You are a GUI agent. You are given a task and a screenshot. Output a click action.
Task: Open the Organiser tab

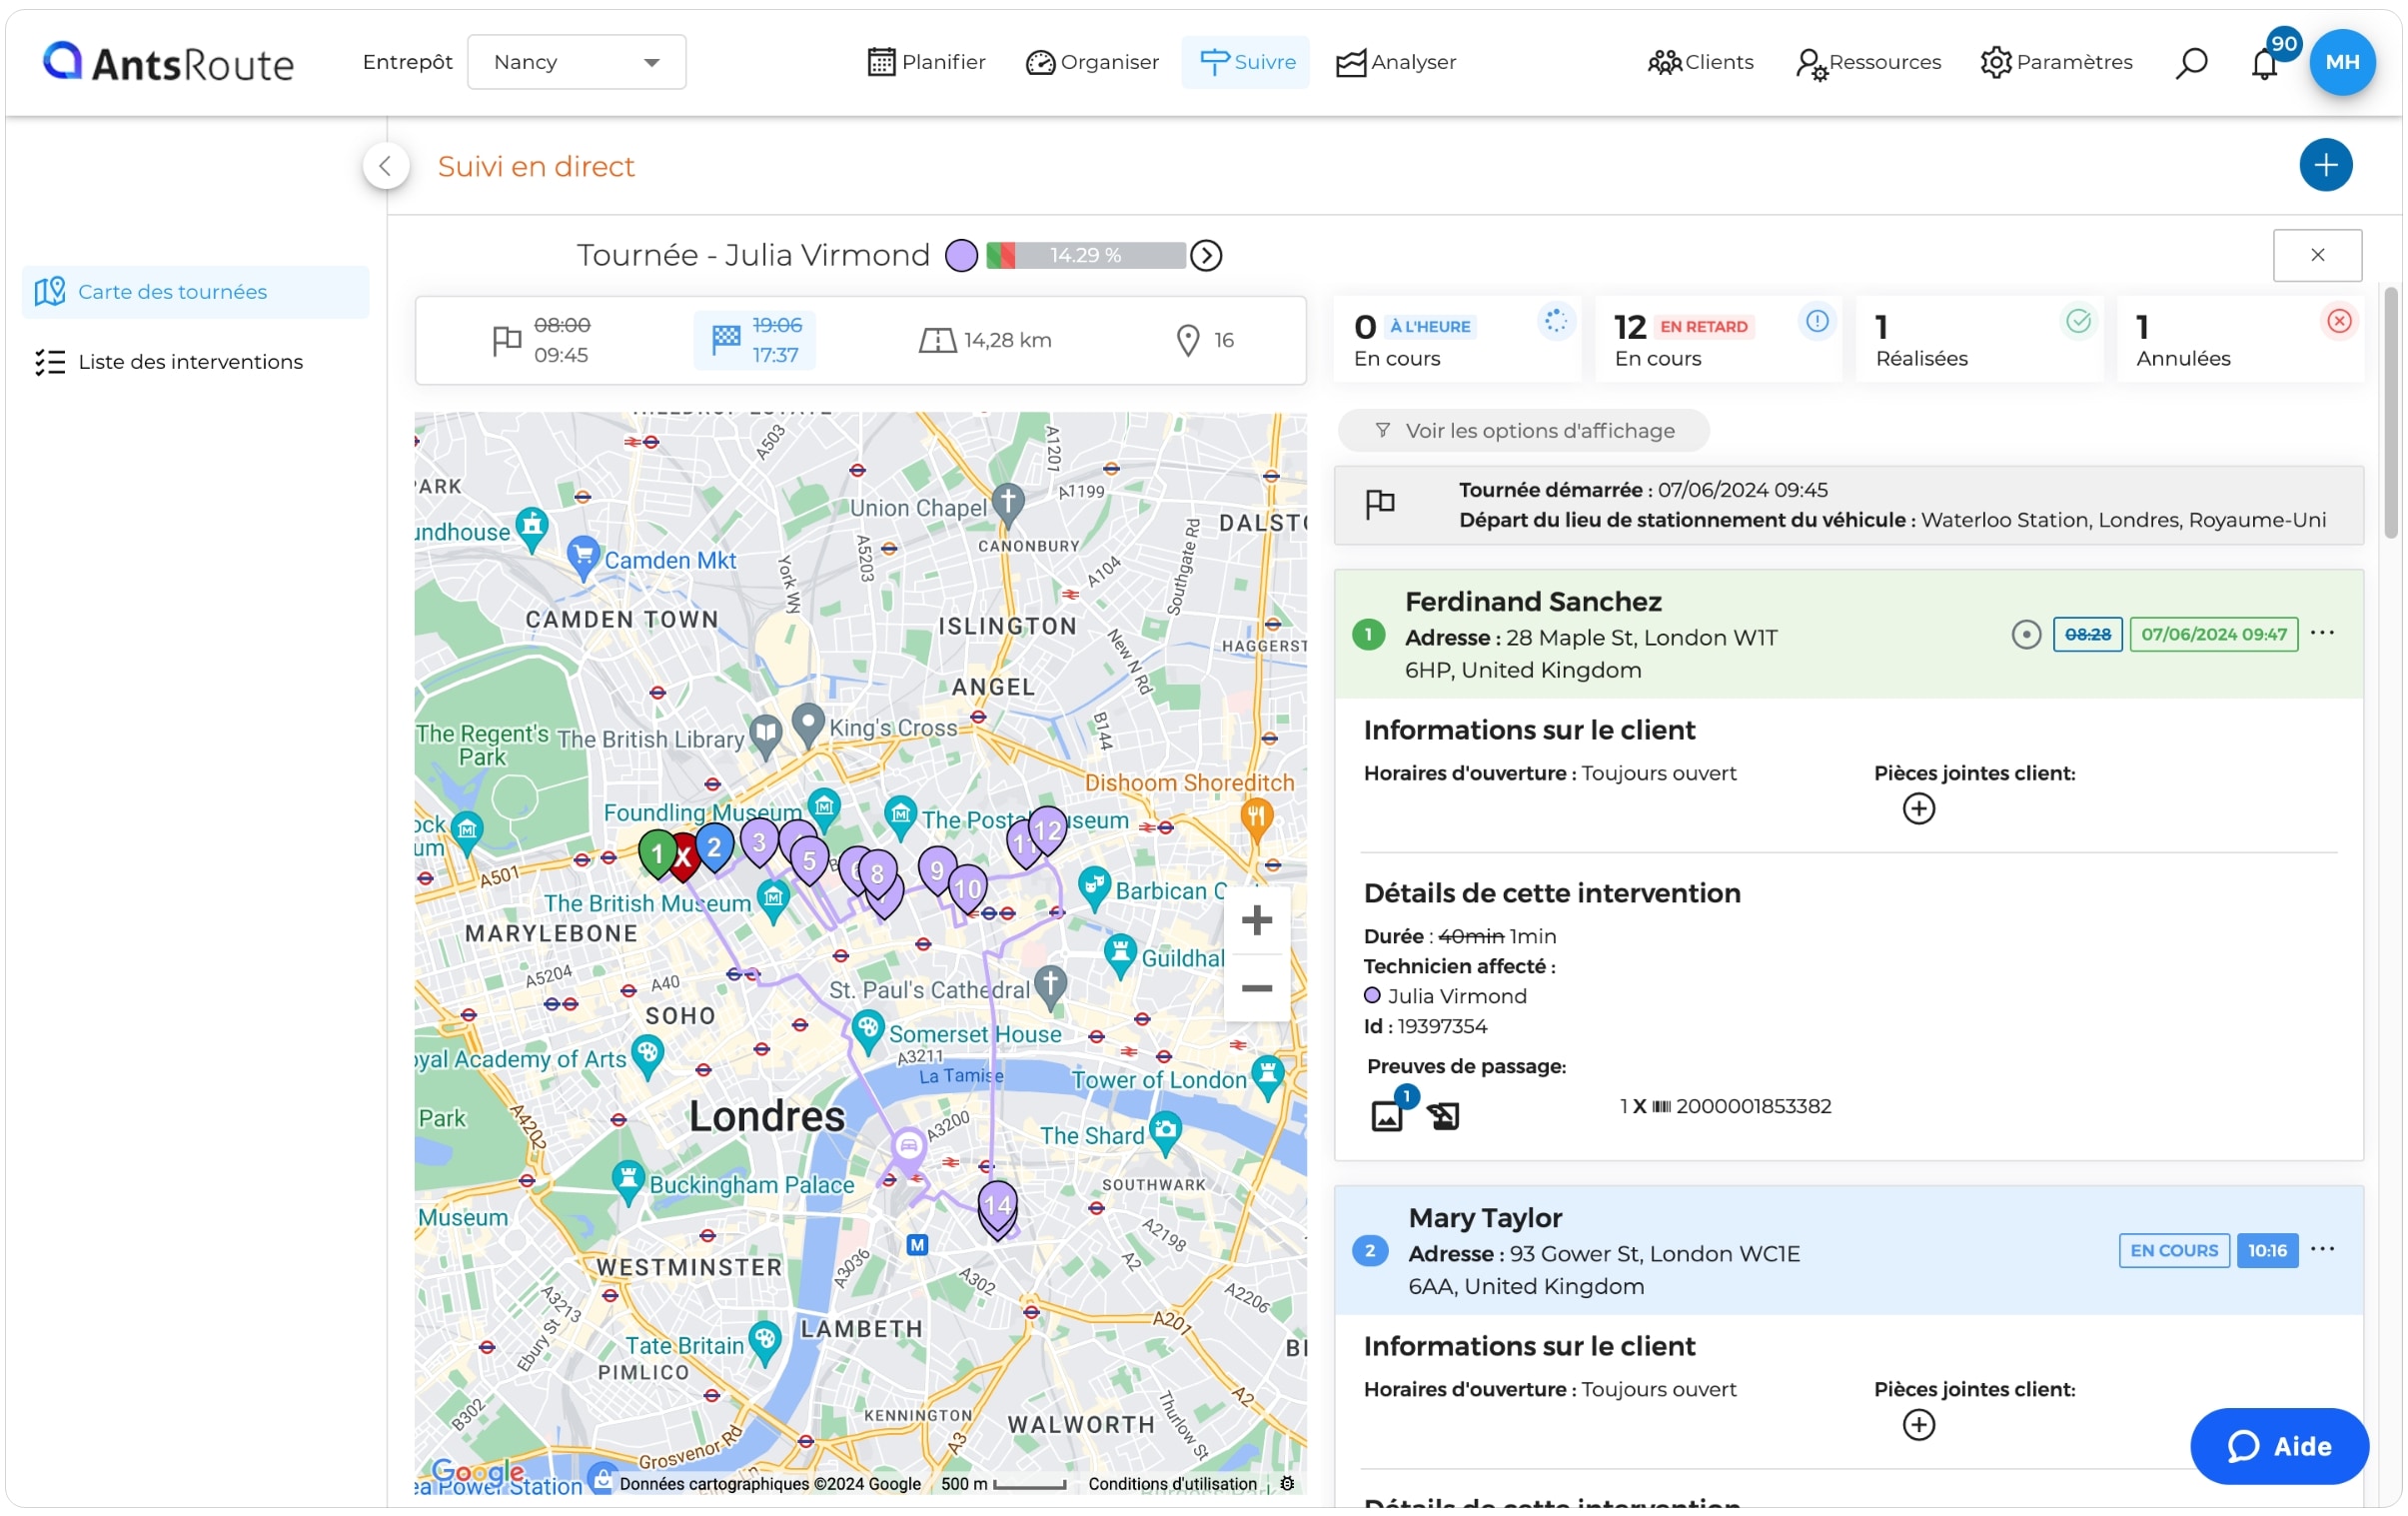(1092, 62)
